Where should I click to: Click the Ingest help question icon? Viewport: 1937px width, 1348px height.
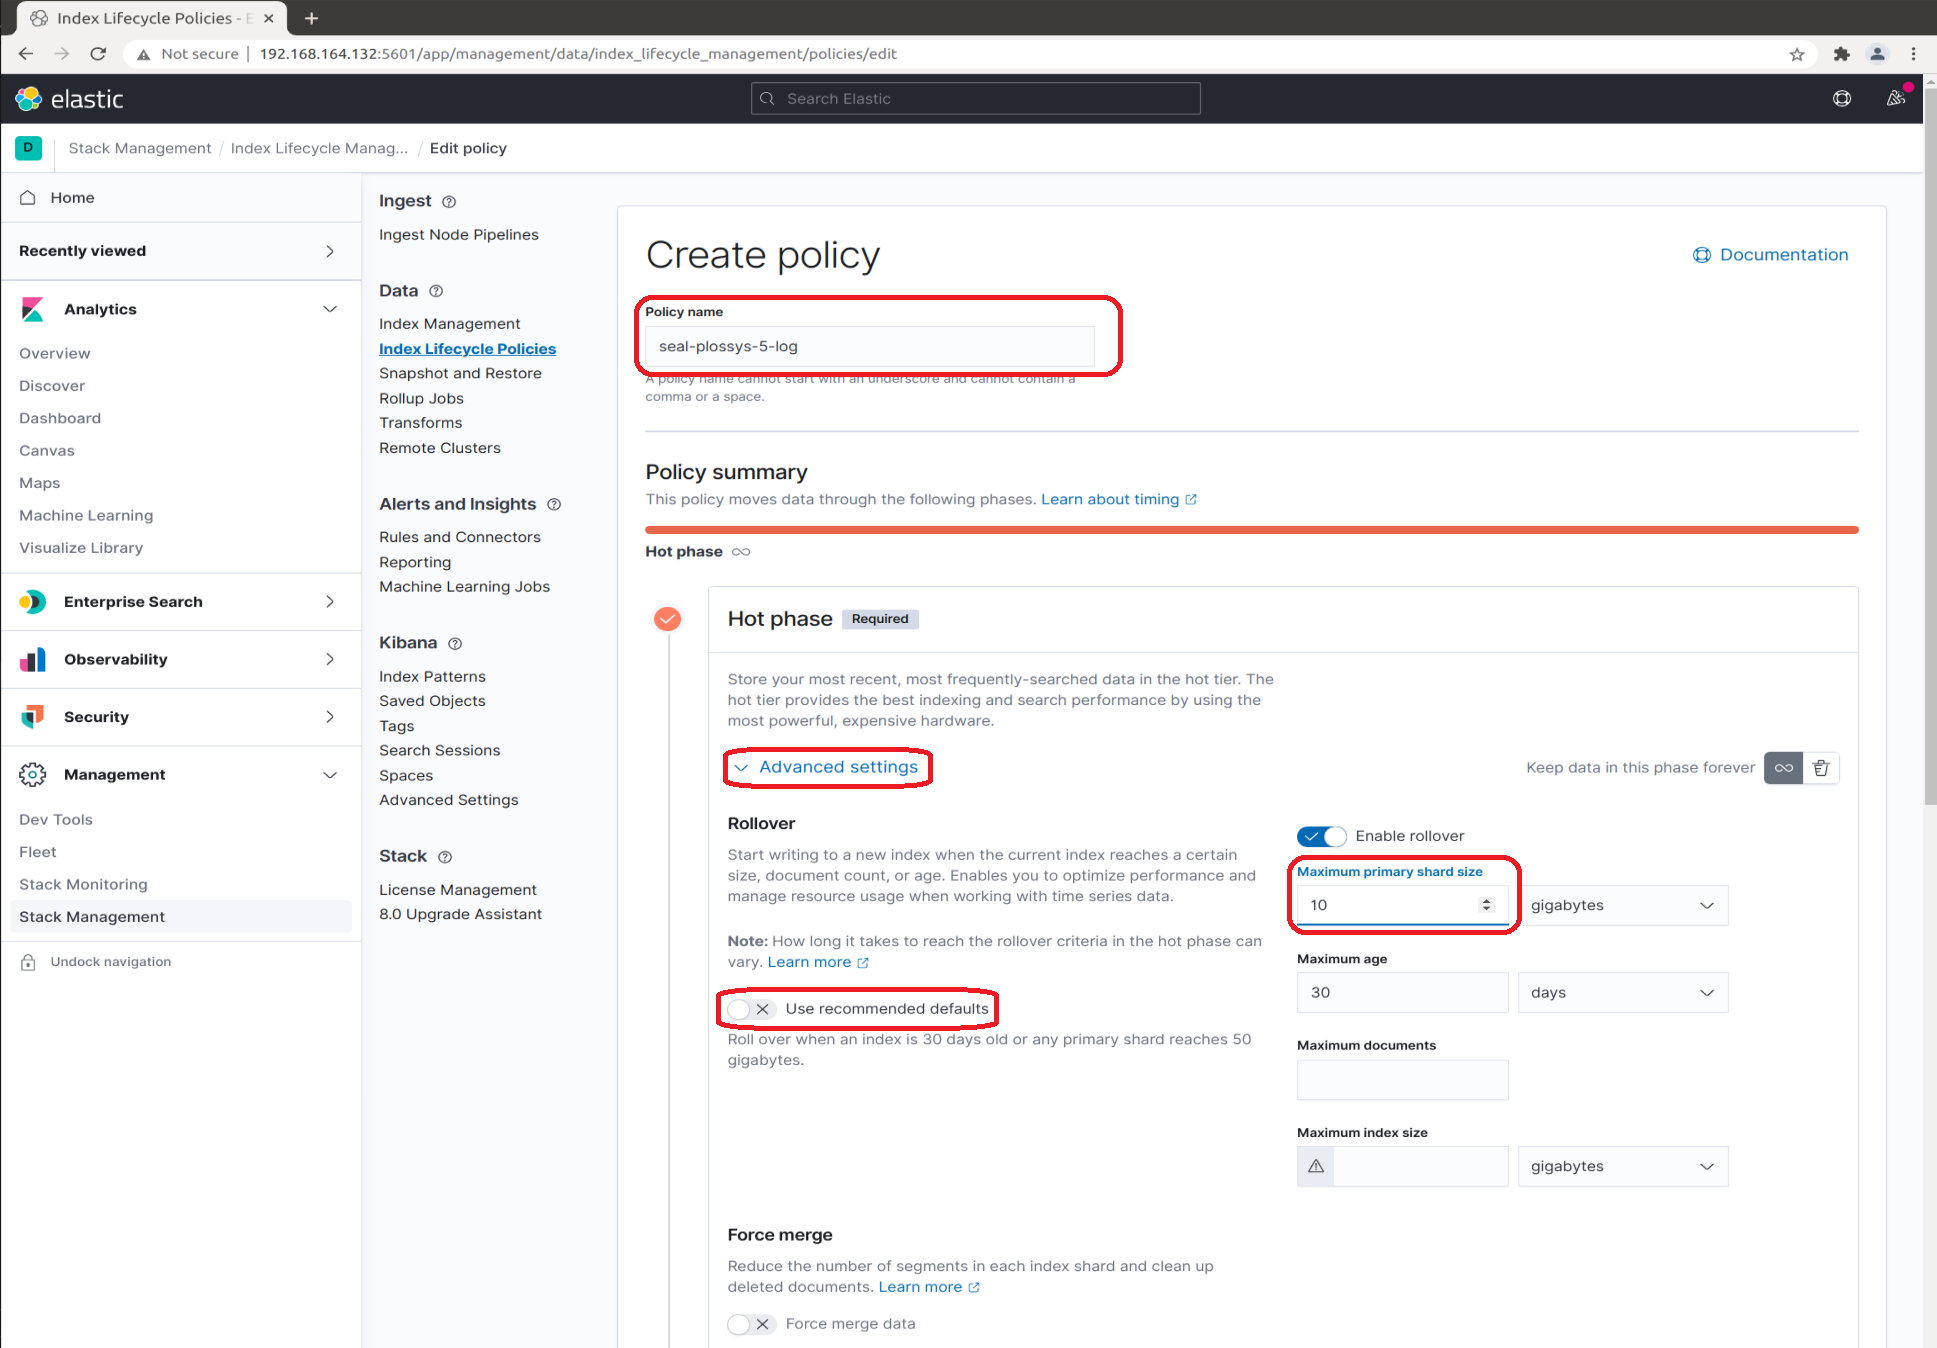pos(449,201)
